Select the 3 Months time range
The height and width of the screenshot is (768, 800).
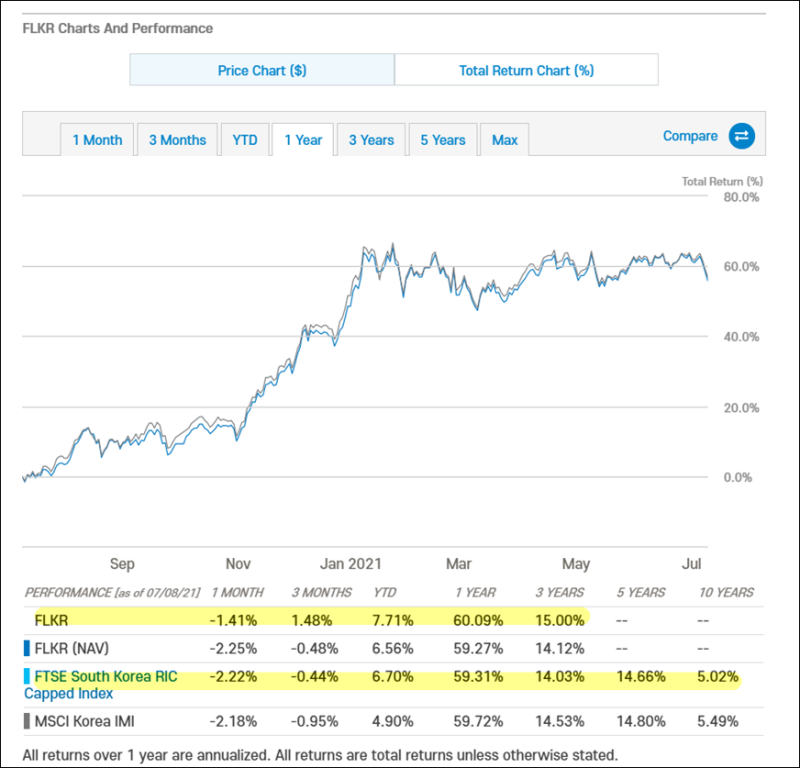click(x=177, y=140)
